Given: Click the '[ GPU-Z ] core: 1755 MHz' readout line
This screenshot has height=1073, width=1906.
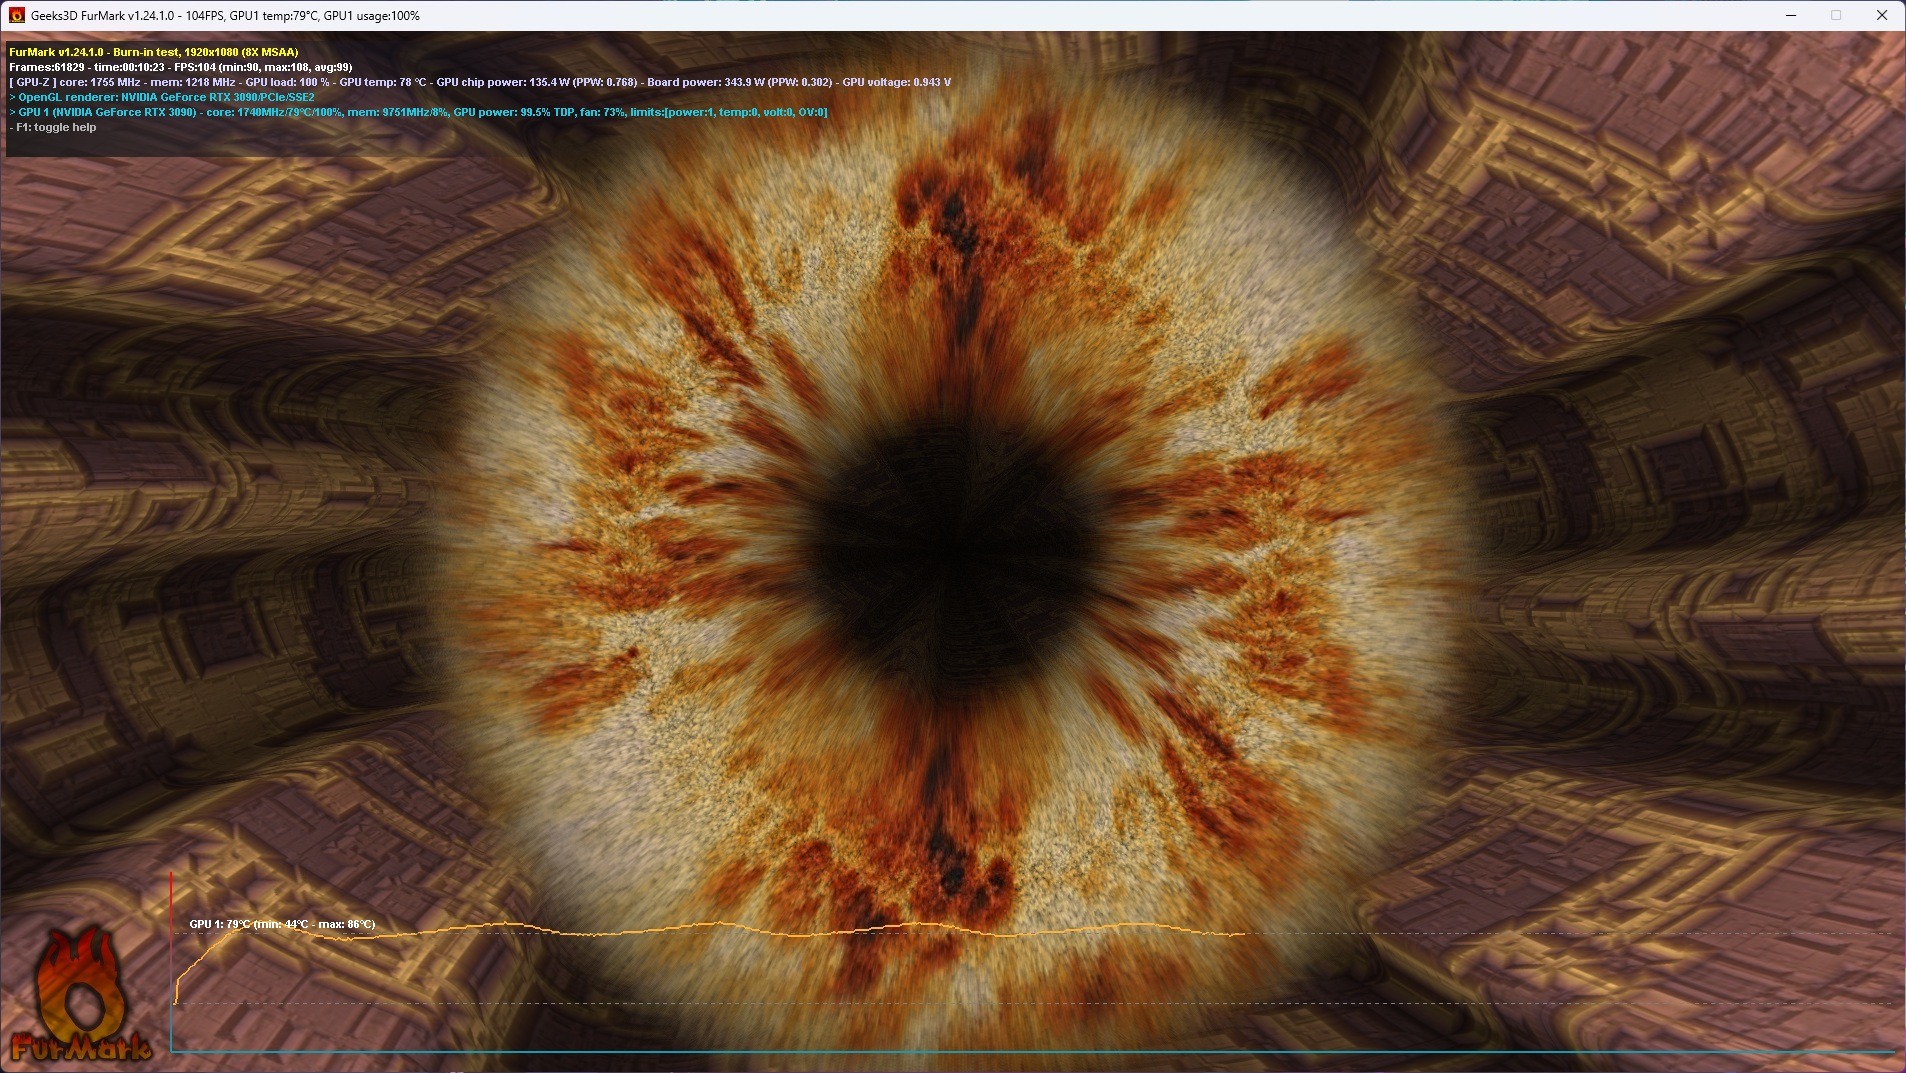Looking at the screenshot, I should 480,82.
